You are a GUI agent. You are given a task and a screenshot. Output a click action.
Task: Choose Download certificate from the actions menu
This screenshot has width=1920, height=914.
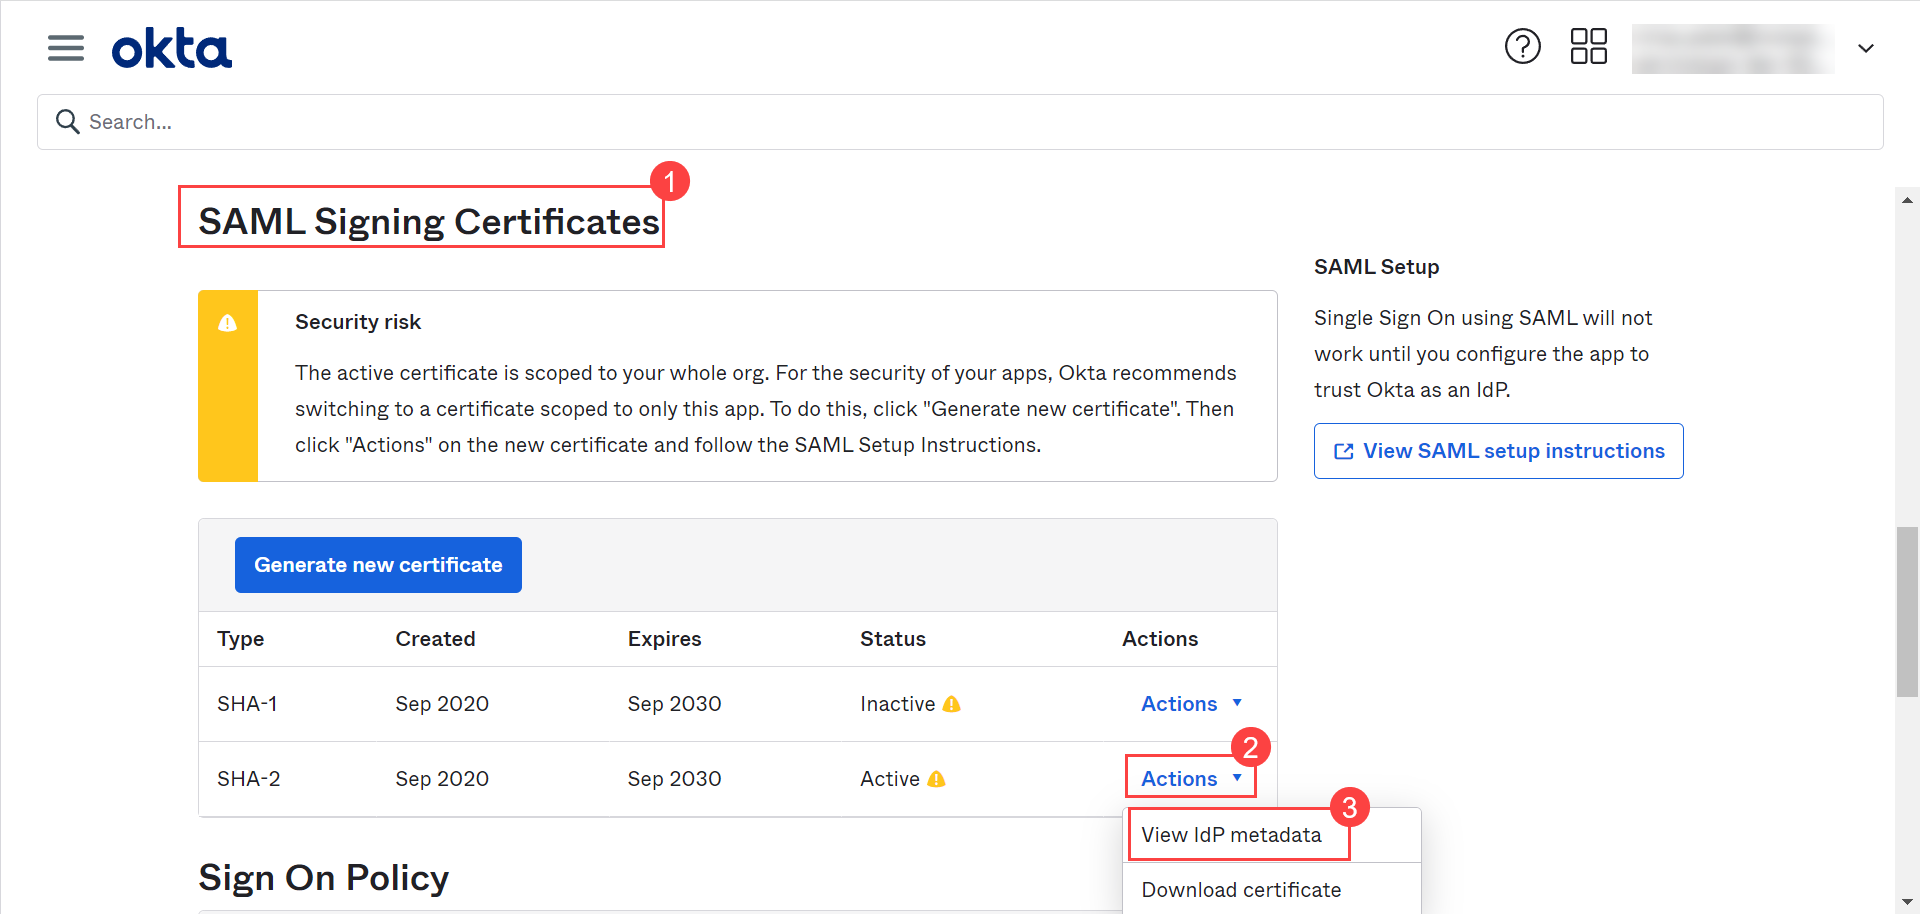coord(1241,889)
